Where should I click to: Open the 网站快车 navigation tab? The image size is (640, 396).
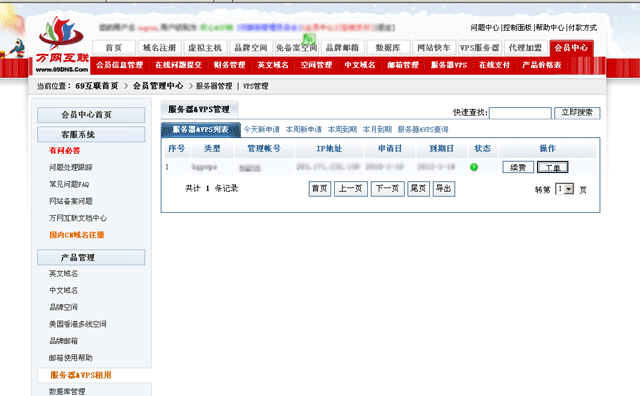[x=433, y=48]
